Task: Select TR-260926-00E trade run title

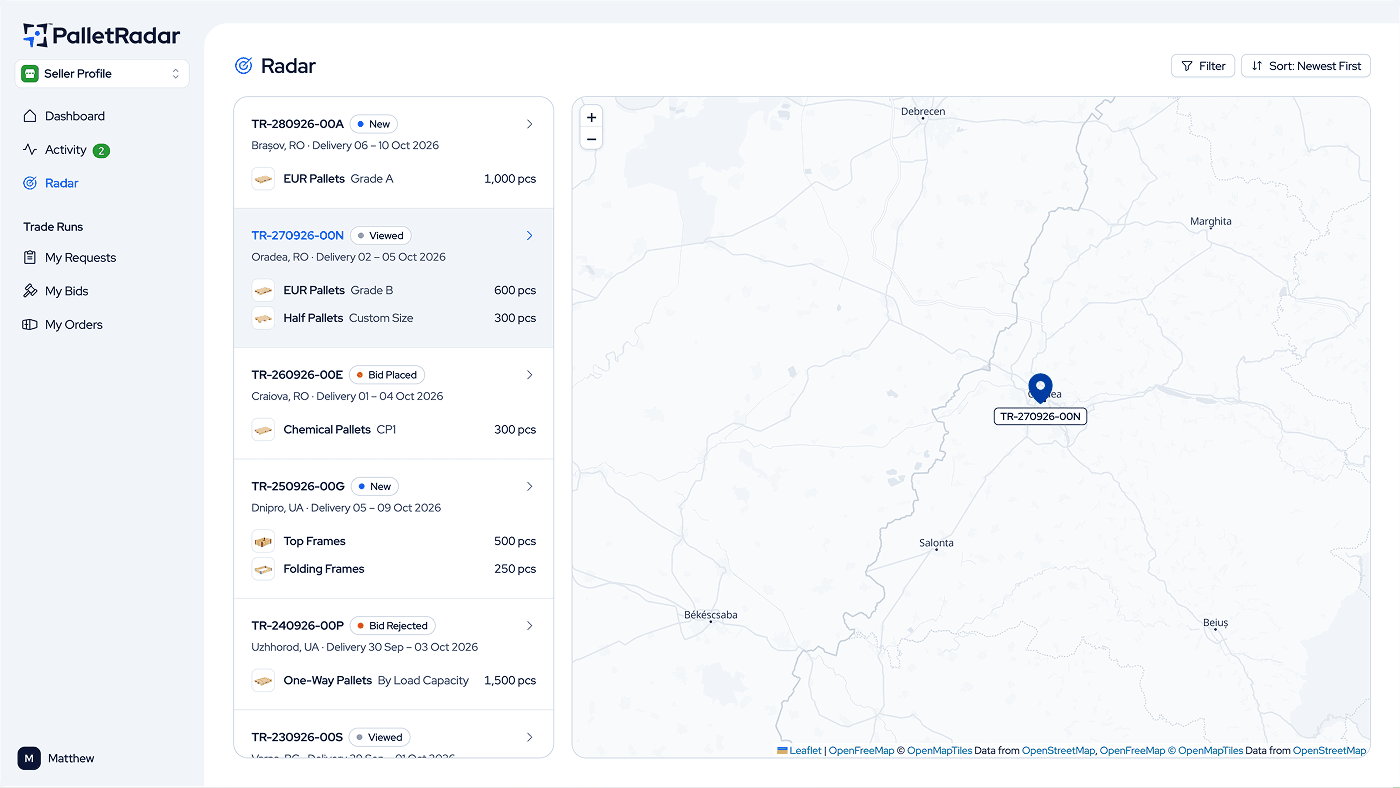Action: click(x=297, y=375)
